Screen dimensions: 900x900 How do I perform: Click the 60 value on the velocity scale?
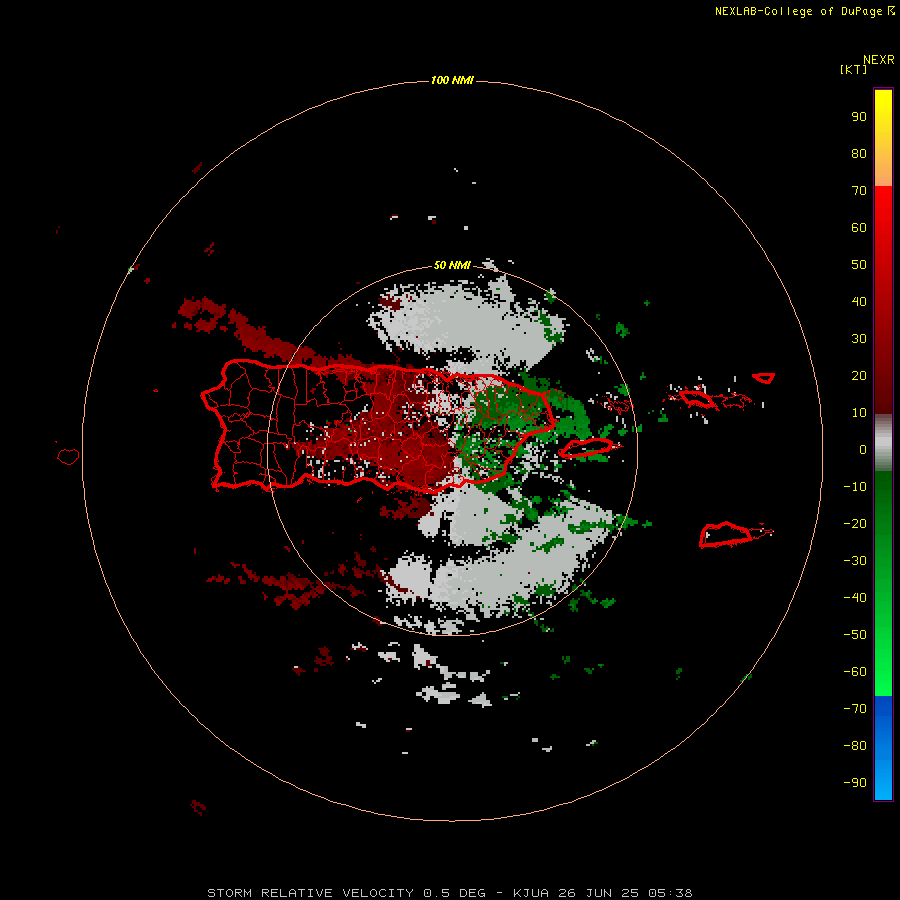coord(859,228)
